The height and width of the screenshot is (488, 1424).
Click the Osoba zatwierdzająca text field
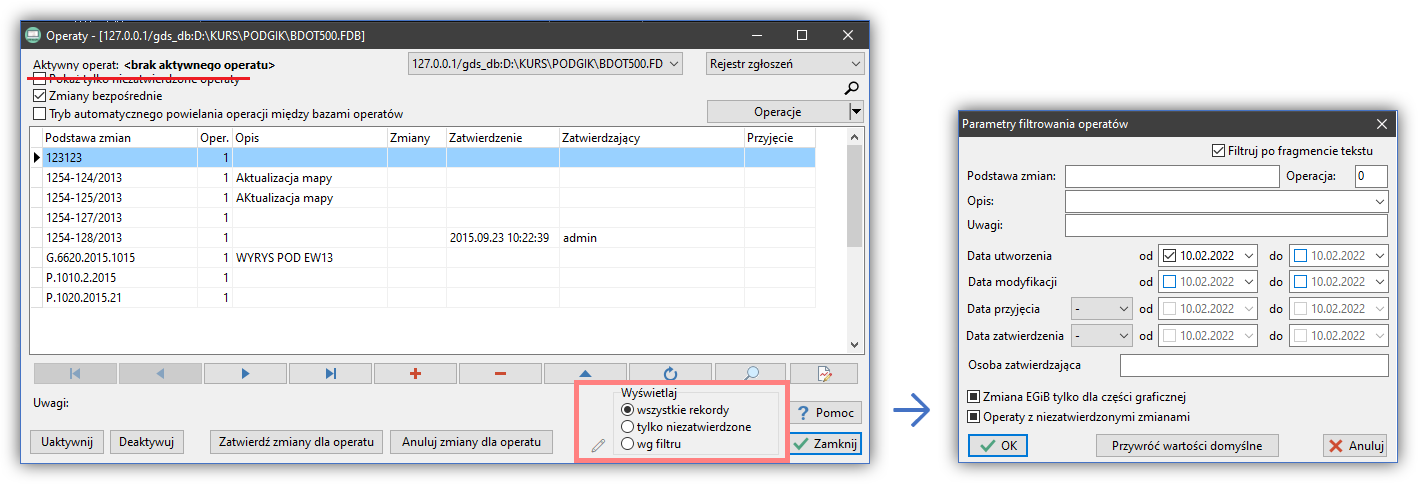click(1254, 365)
